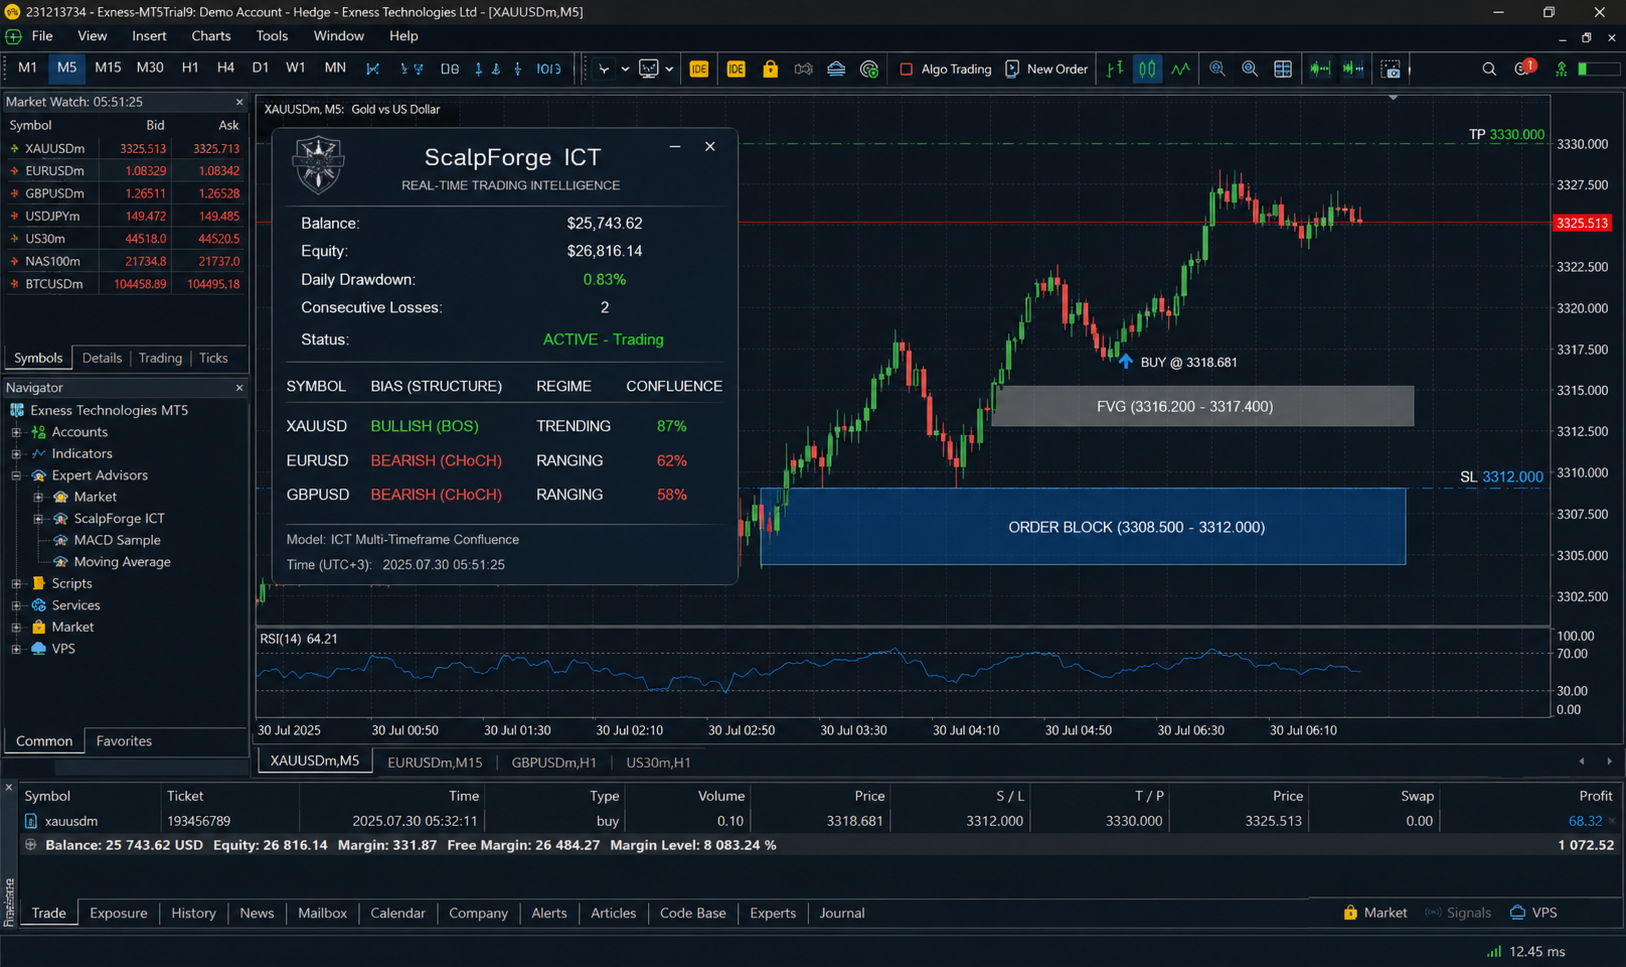Switch chart to M30 timeframe

pyautogui.click(x=150, y=68)
